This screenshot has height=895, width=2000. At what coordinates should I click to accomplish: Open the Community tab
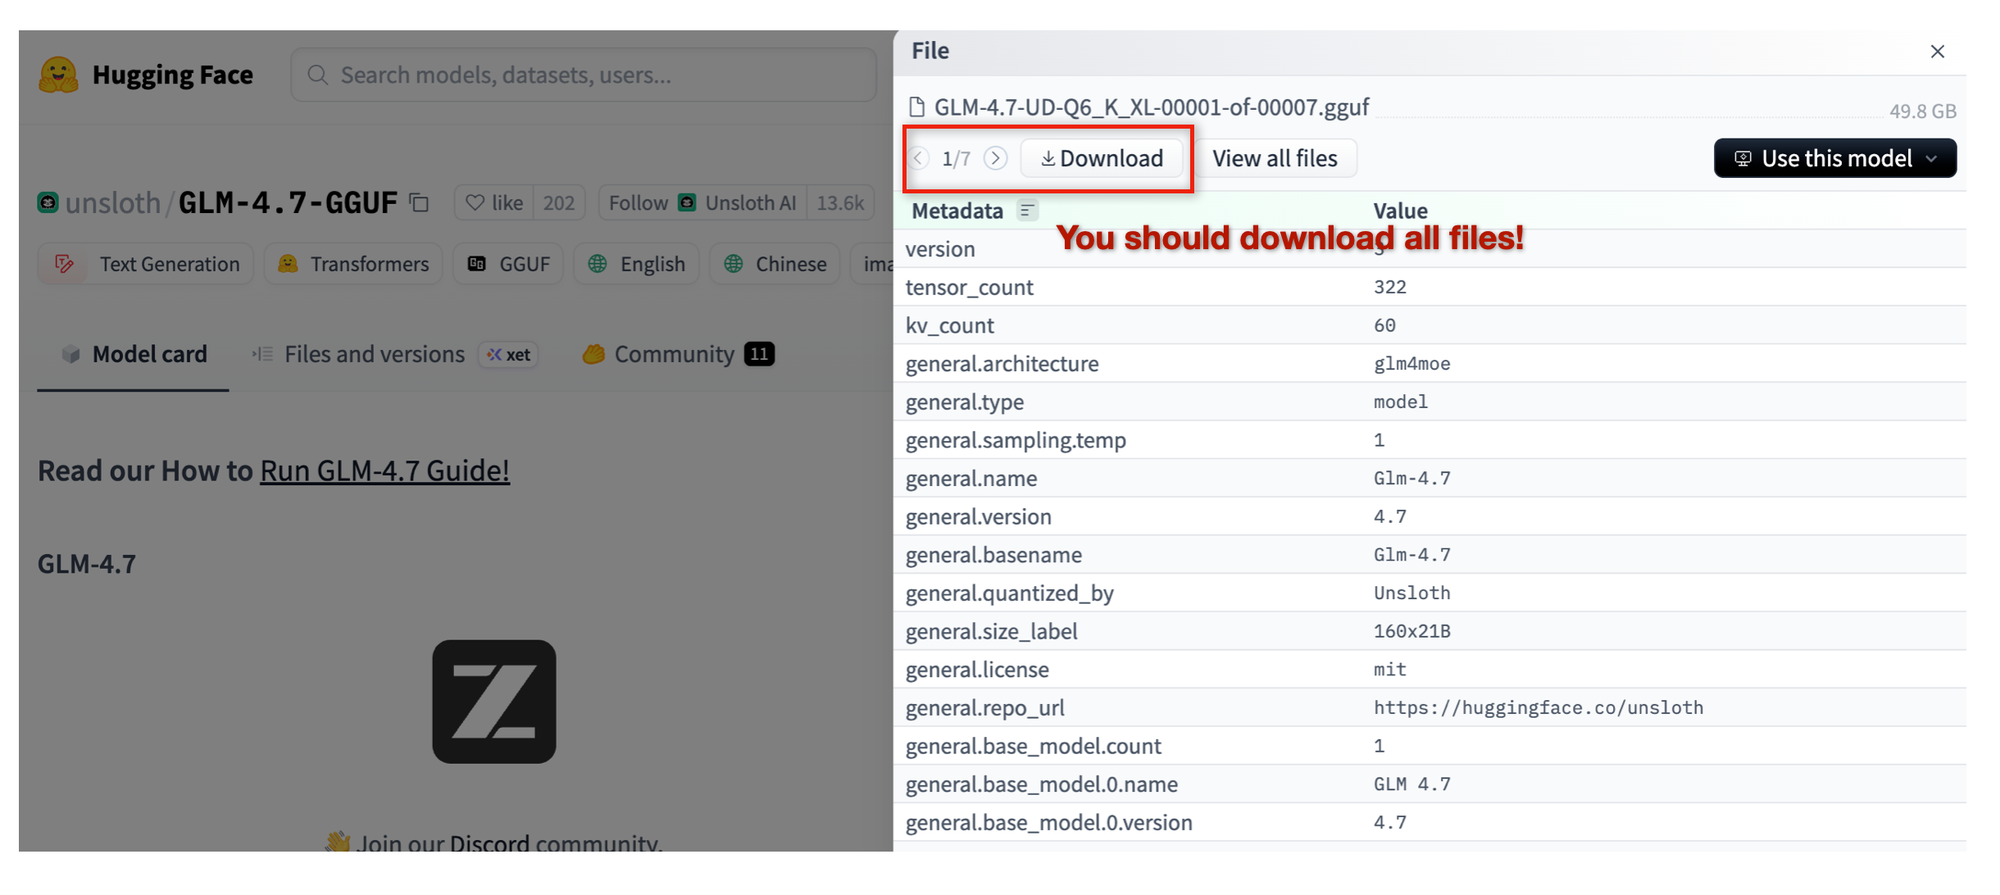674,354
